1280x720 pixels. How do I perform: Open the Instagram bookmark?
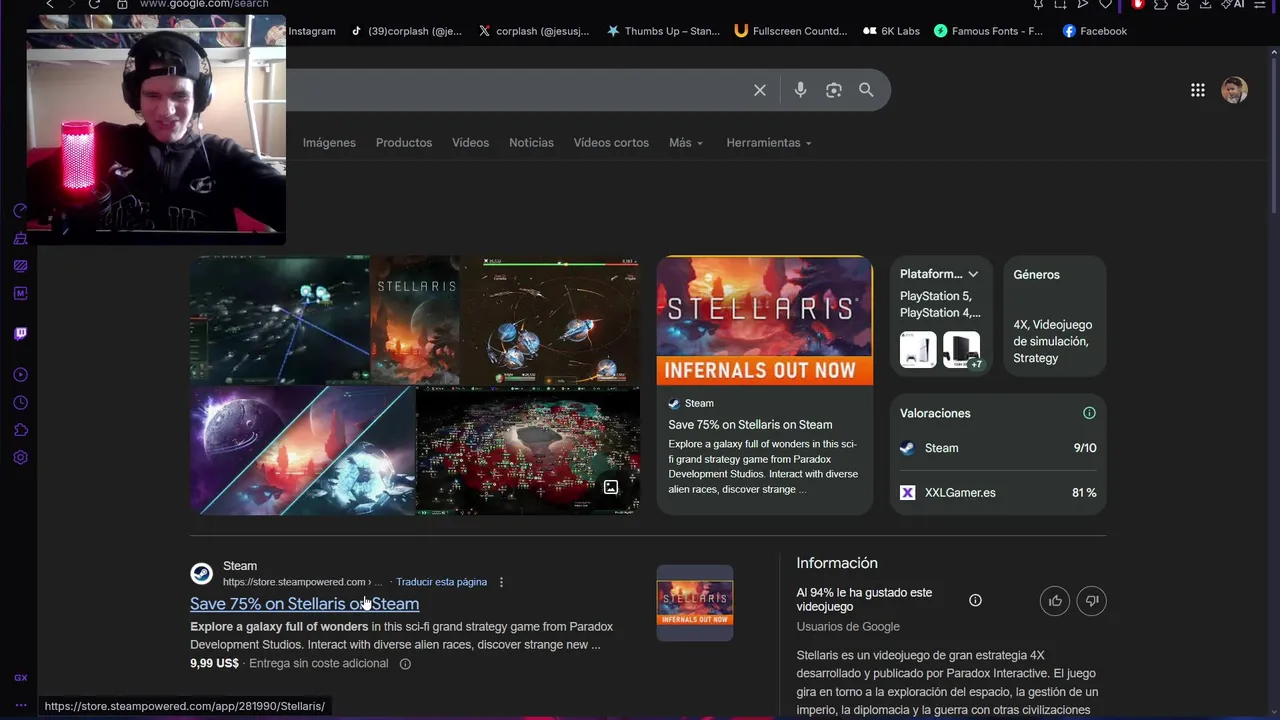[312, 31]
